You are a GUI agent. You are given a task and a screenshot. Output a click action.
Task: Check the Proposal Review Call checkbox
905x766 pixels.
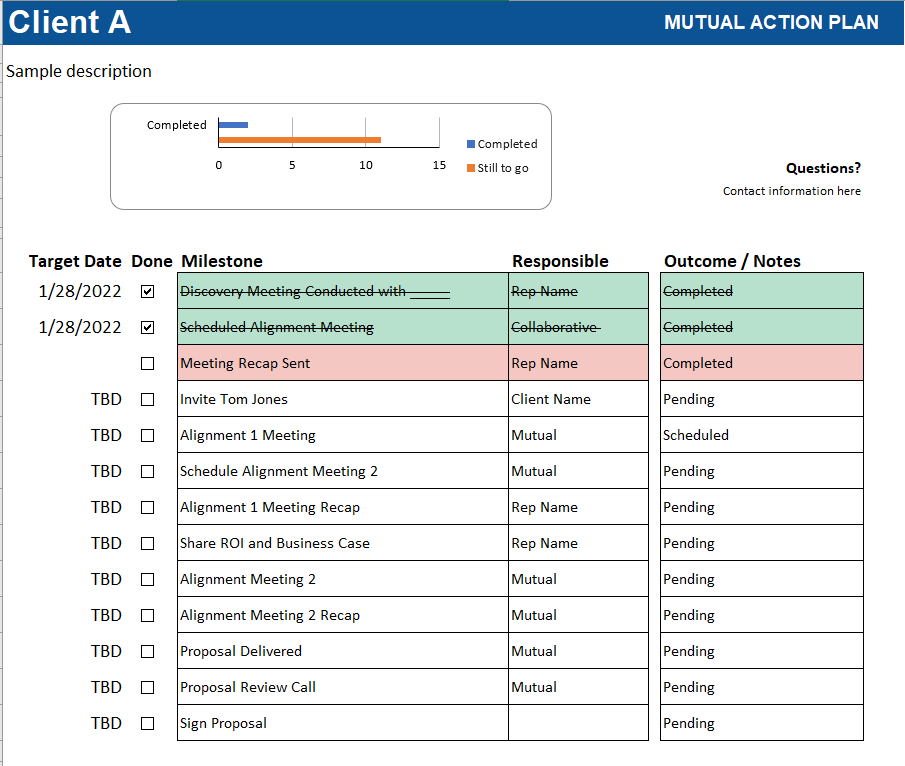(148, 687)
